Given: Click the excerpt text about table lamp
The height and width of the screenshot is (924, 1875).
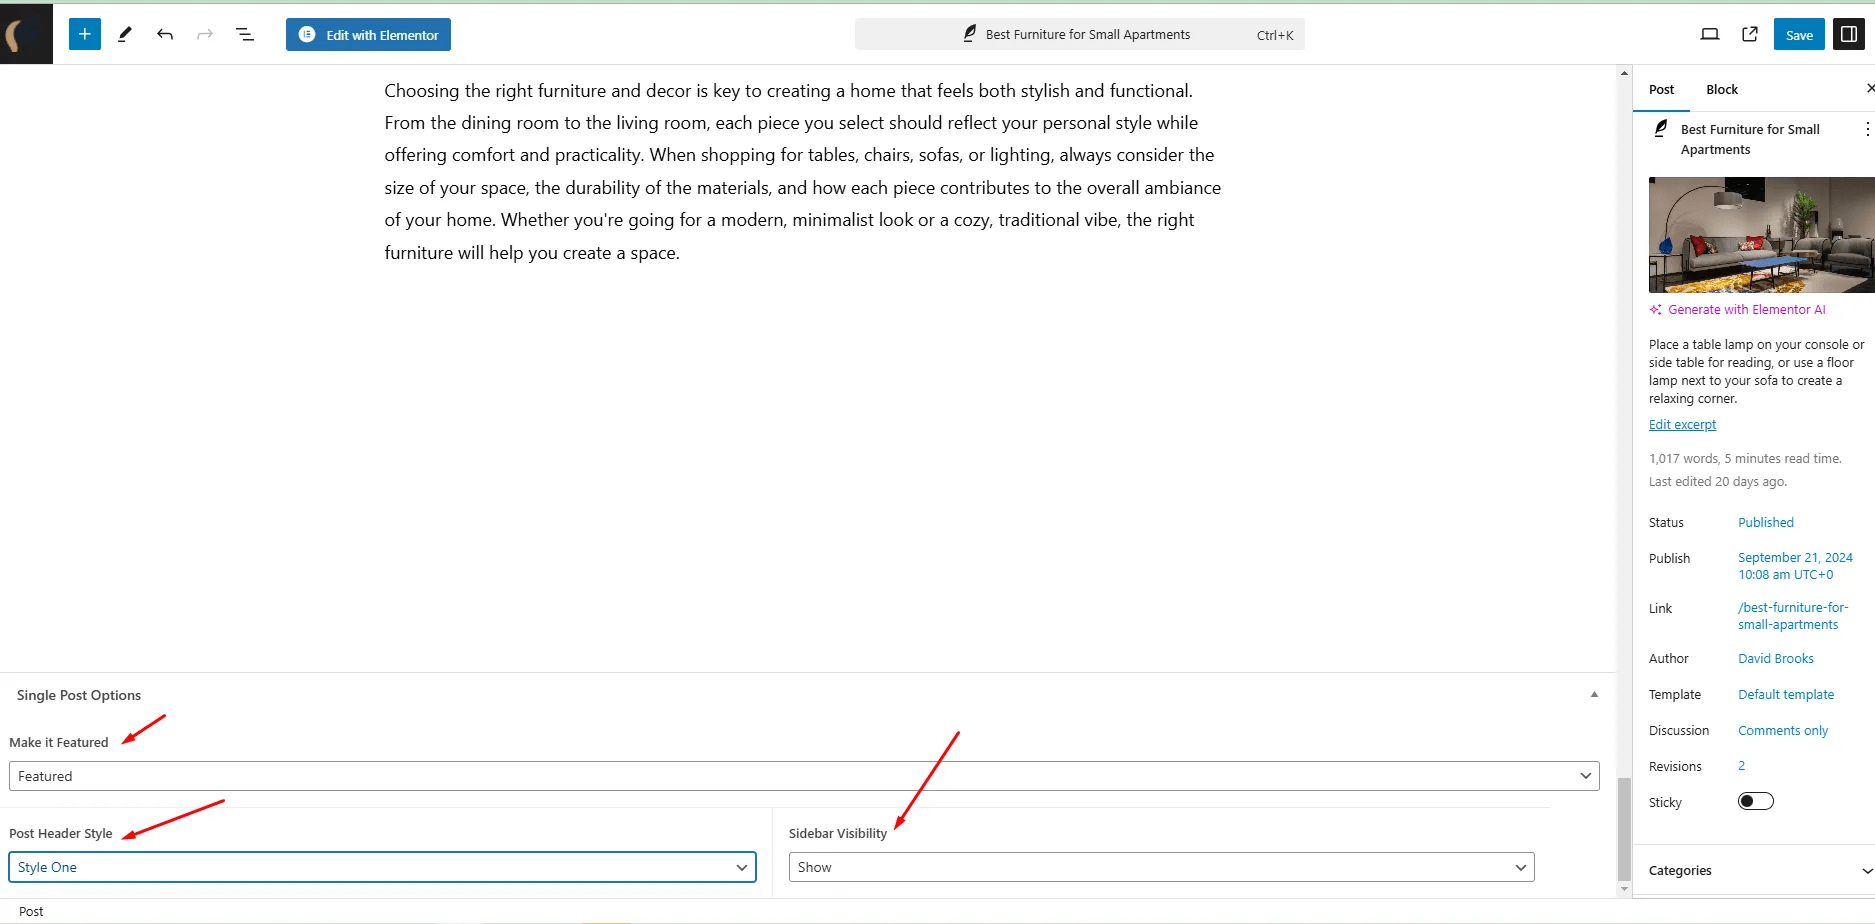Looking at the screenshot, I should coord(1756,371).
